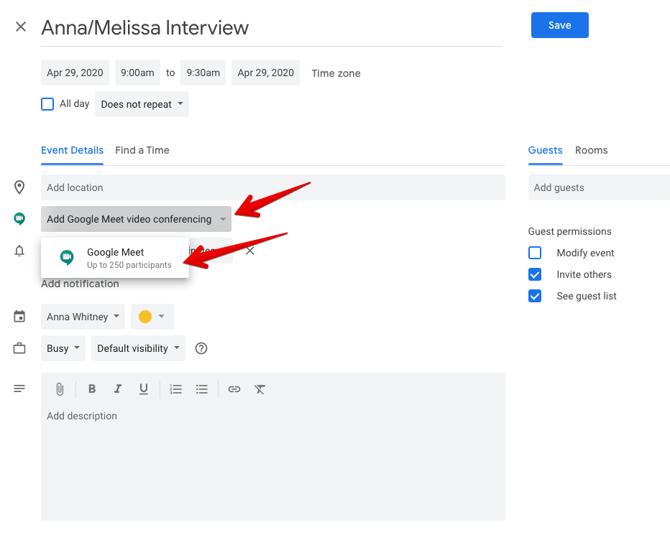Insert a bulleted list in description

point(202,389)
